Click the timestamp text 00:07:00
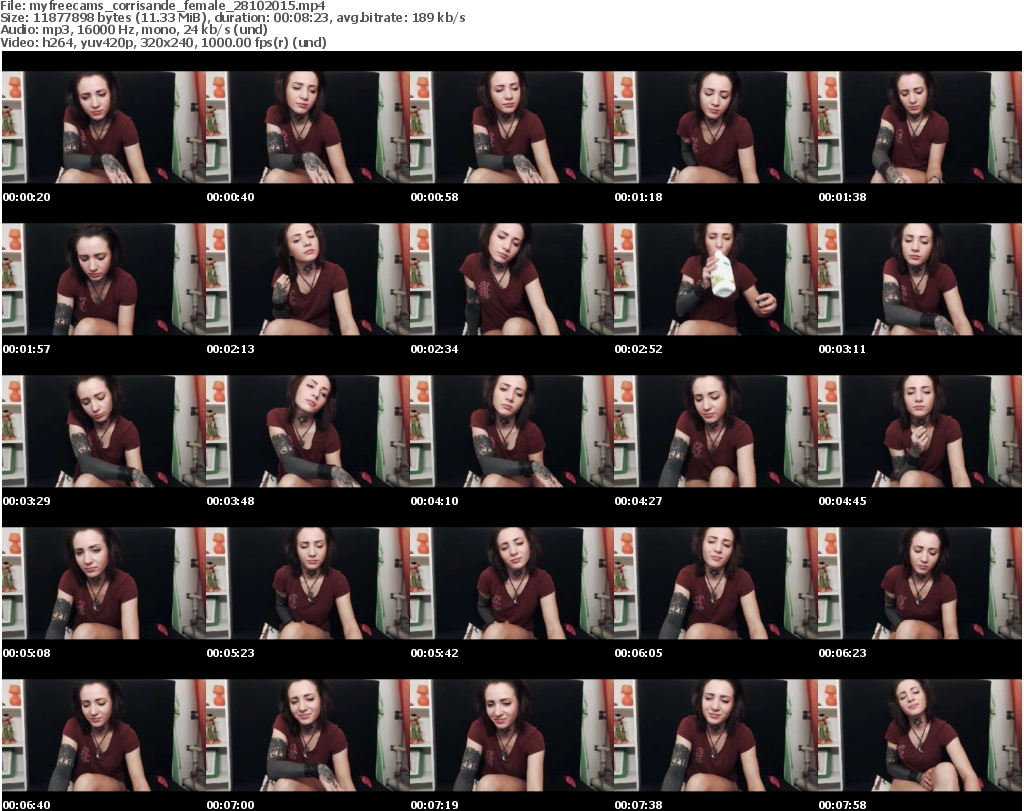This screenshot has height=811, width=1024. (231, 805)
